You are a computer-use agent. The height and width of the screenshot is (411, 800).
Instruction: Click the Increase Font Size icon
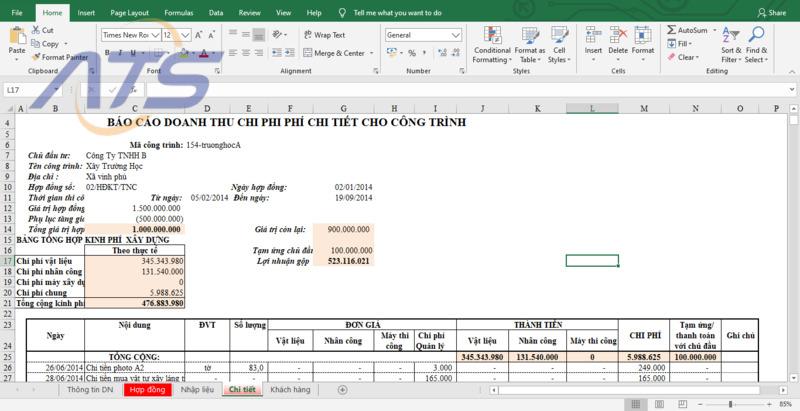tap(200, 35)
